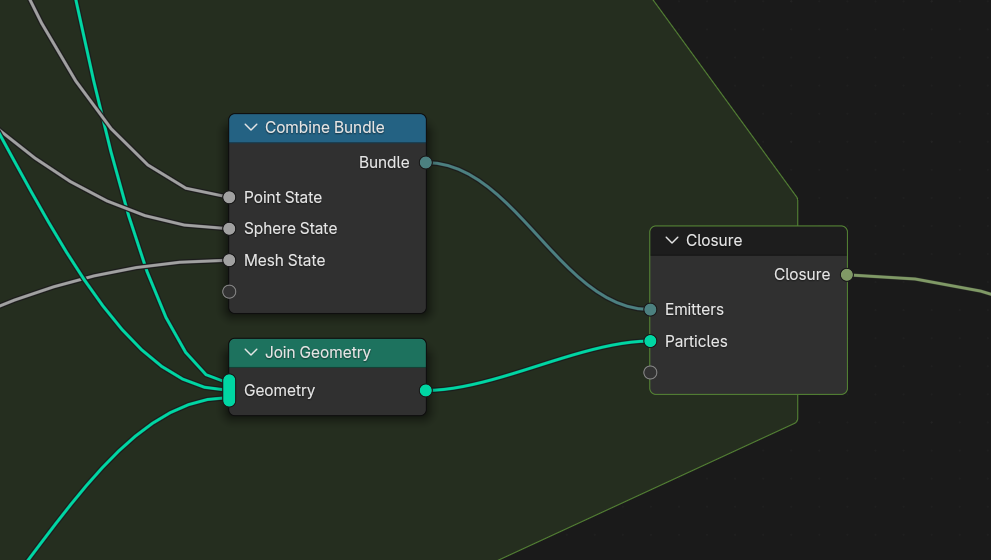The width and height of the screenshot is (991, 560).
Task: Click empty extension socket on Closure node
Action: (650, 372)
